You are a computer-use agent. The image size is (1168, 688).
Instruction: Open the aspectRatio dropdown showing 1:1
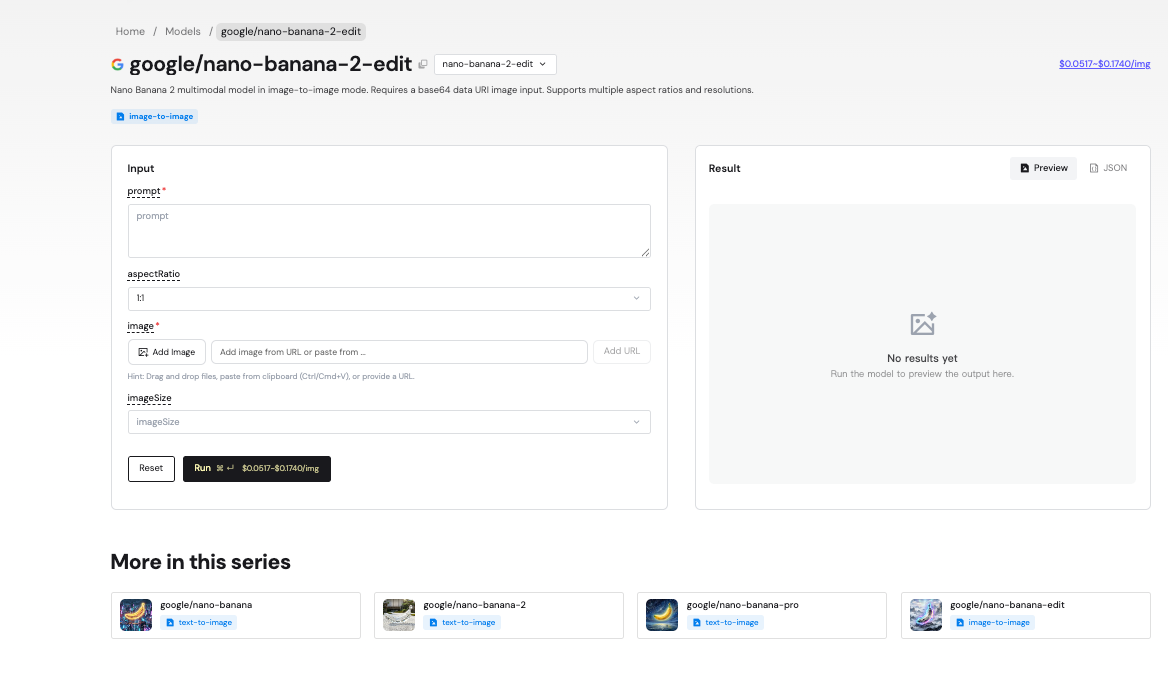click(x=389, y=299)
